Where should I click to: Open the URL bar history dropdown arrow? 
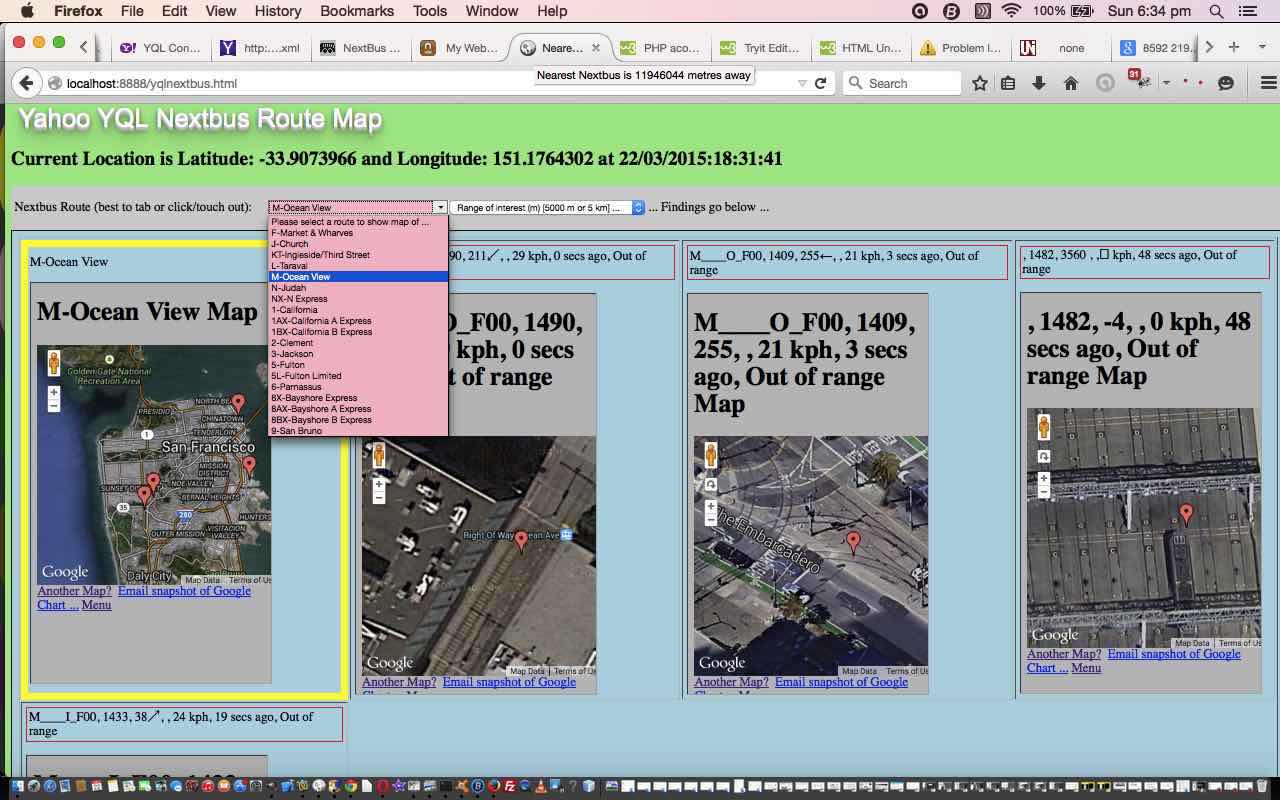(802, 83)
